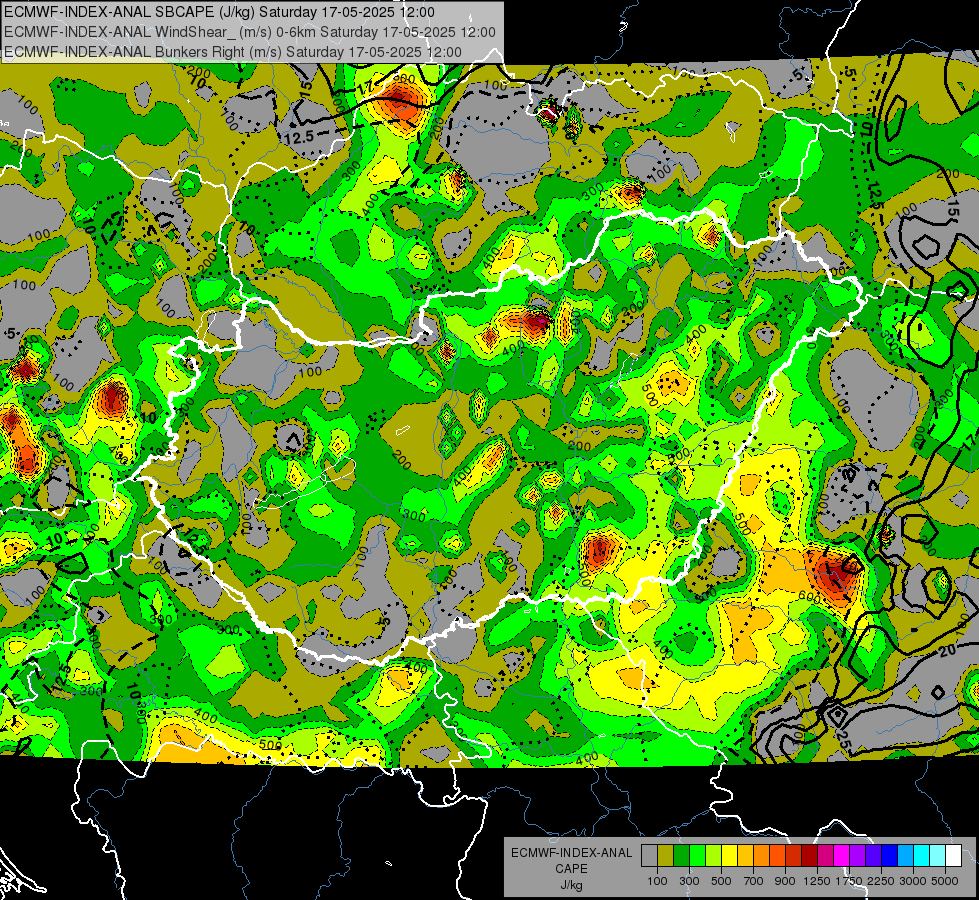
Task: Click the 100 value on legend scale
Action: pos(657,881)
